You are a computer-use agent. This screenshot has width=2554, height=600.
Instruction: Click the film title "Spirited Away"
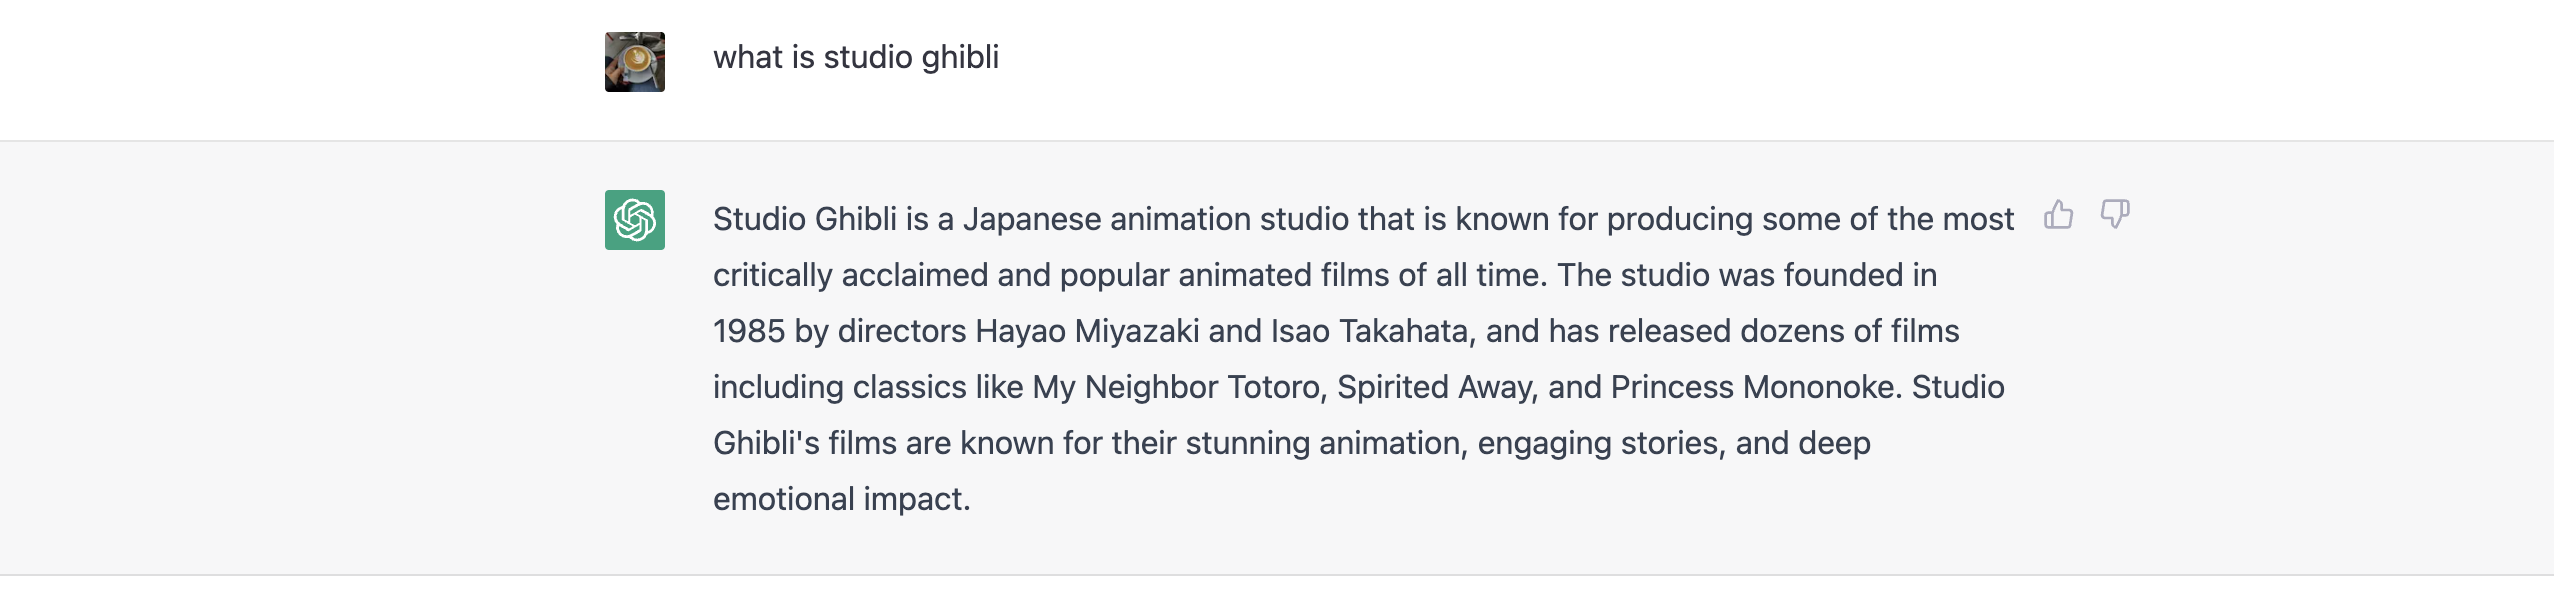pos(1436,387)
